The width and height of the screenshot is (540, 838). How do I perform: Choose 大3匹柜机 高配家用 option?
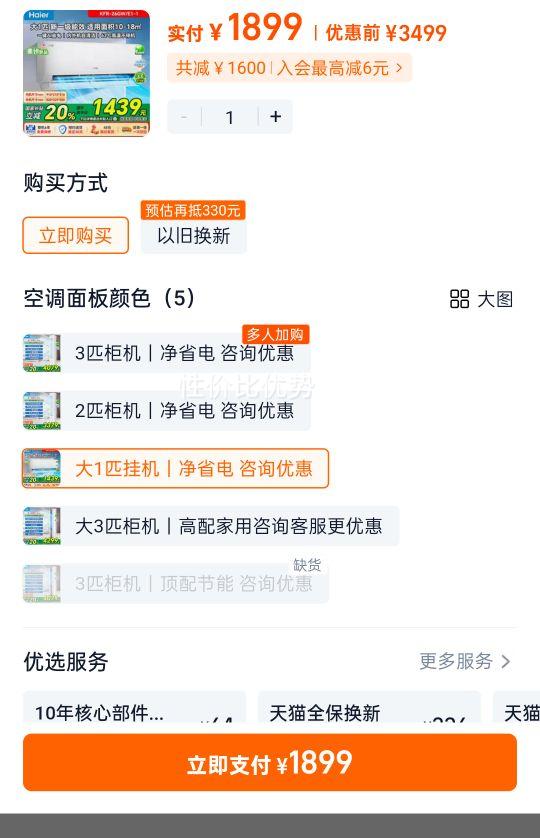211,526
